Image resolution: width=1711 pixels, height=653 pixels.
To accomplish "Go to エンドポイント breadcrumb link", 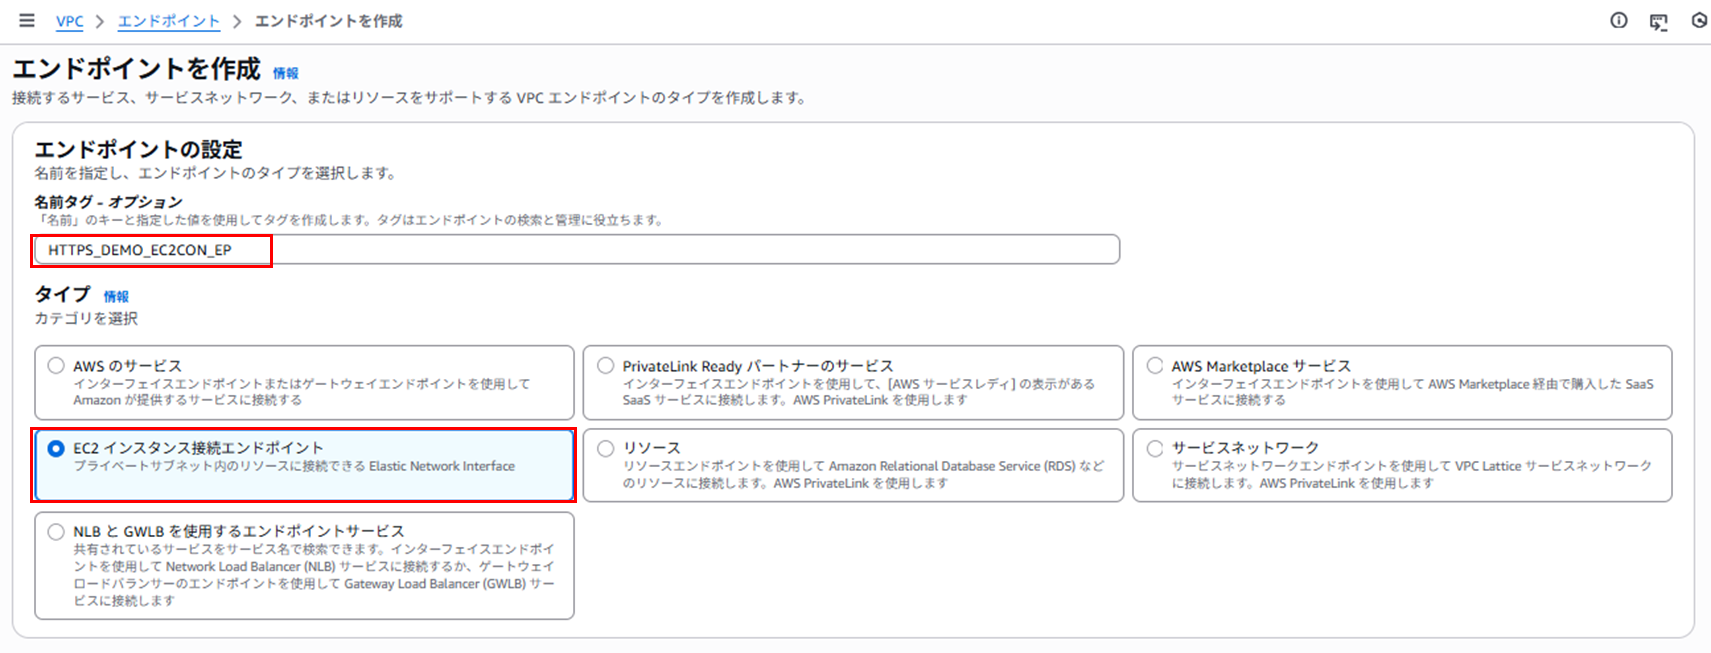I will point(168,21).
